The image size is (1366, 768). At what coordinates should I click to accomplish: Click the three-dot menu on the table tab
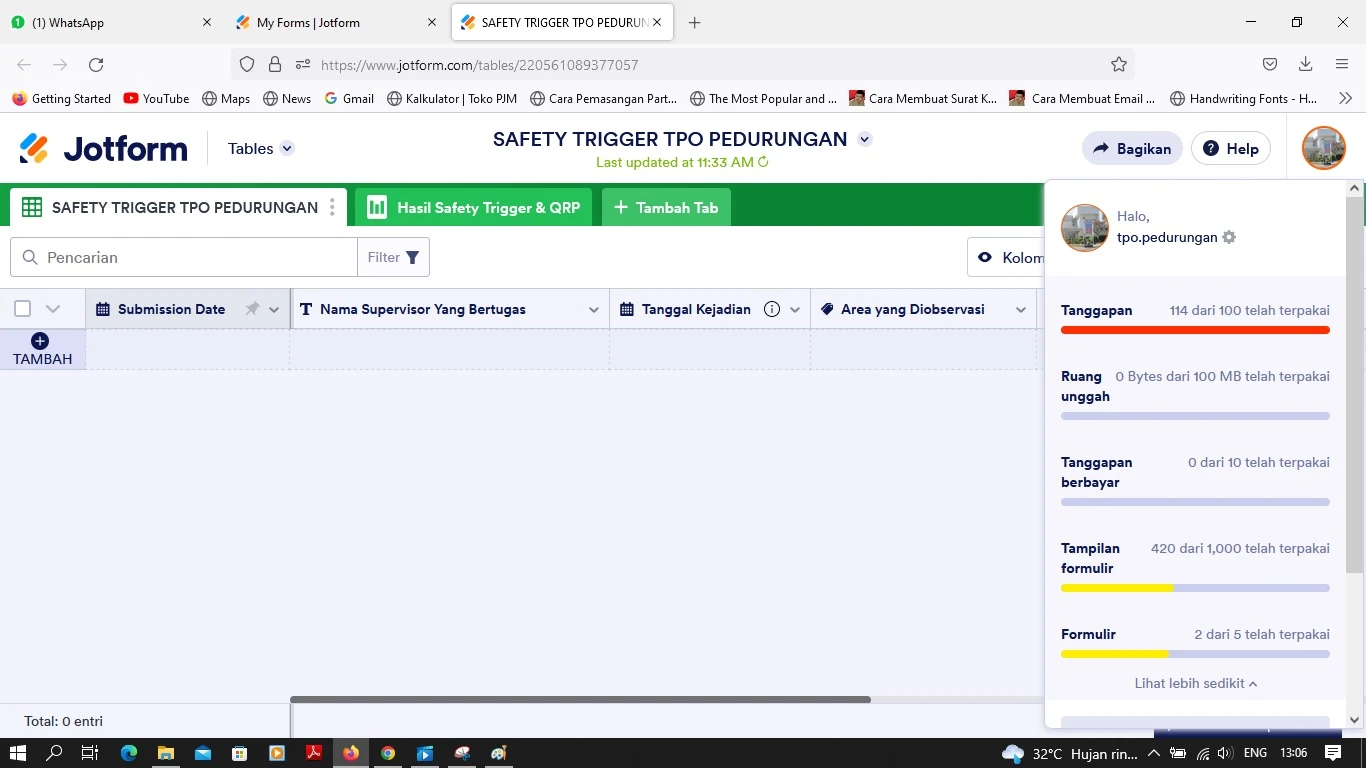(332, 207)
